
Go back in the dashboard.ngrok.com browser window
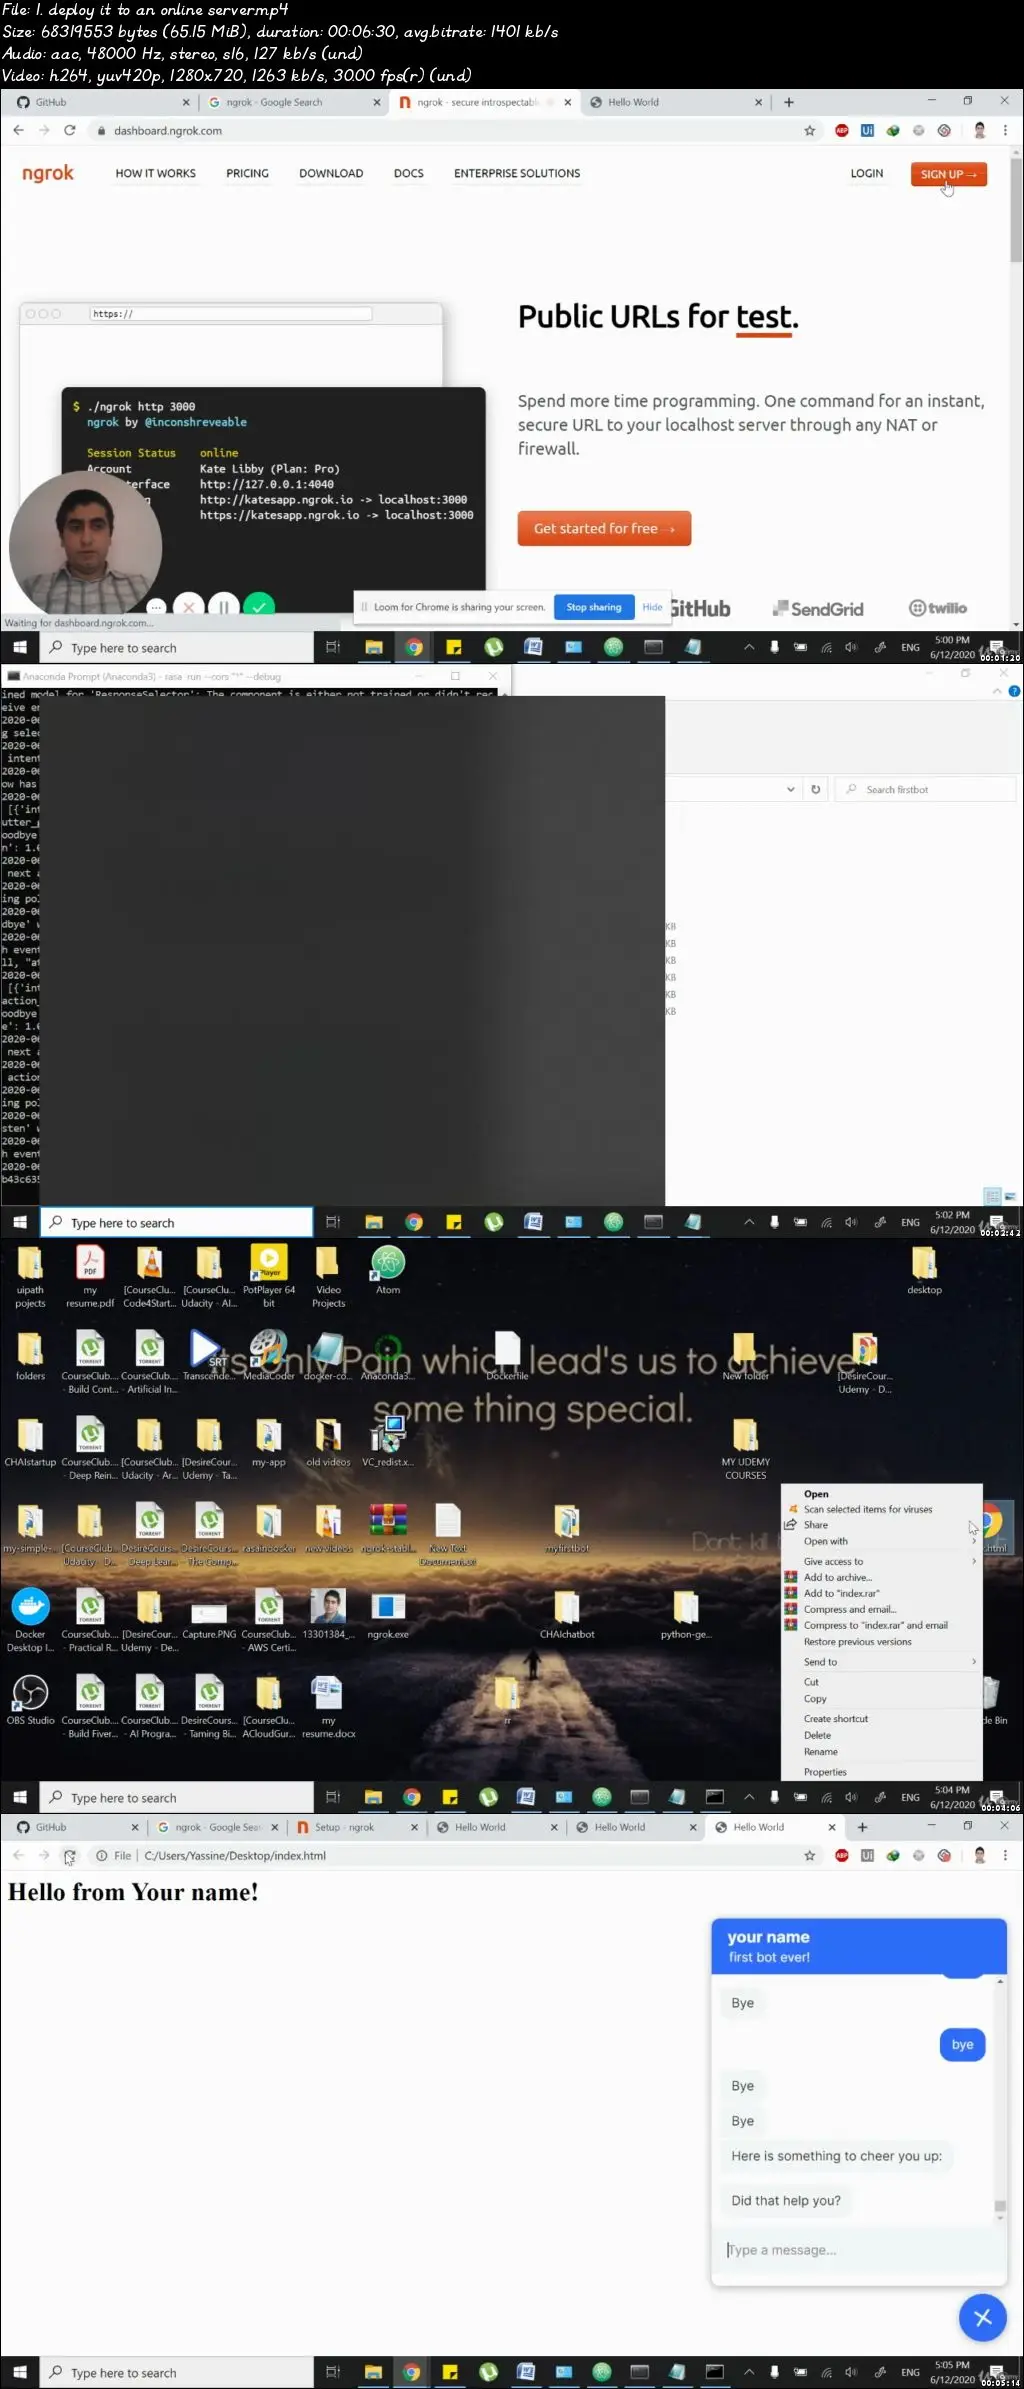18,130
